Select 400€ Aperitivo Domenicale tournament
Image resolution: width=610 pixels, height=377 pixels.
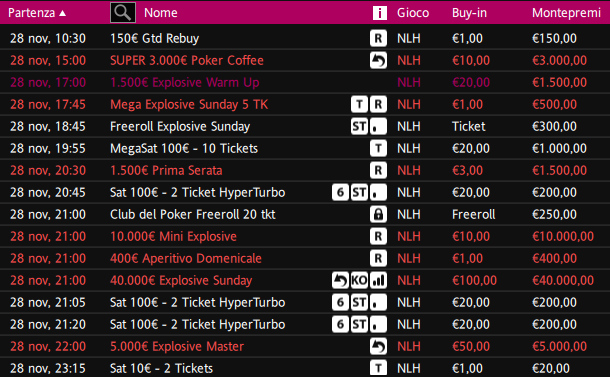(305, 258)
